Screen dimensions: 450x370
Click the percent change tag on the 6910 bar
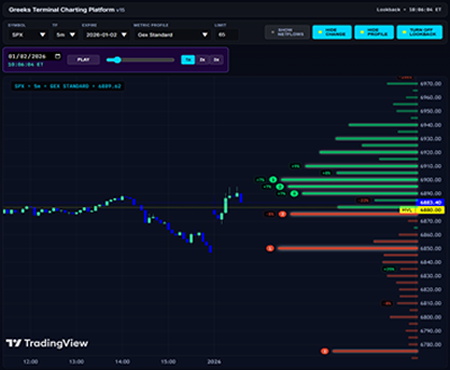click(x=295, y=166)
